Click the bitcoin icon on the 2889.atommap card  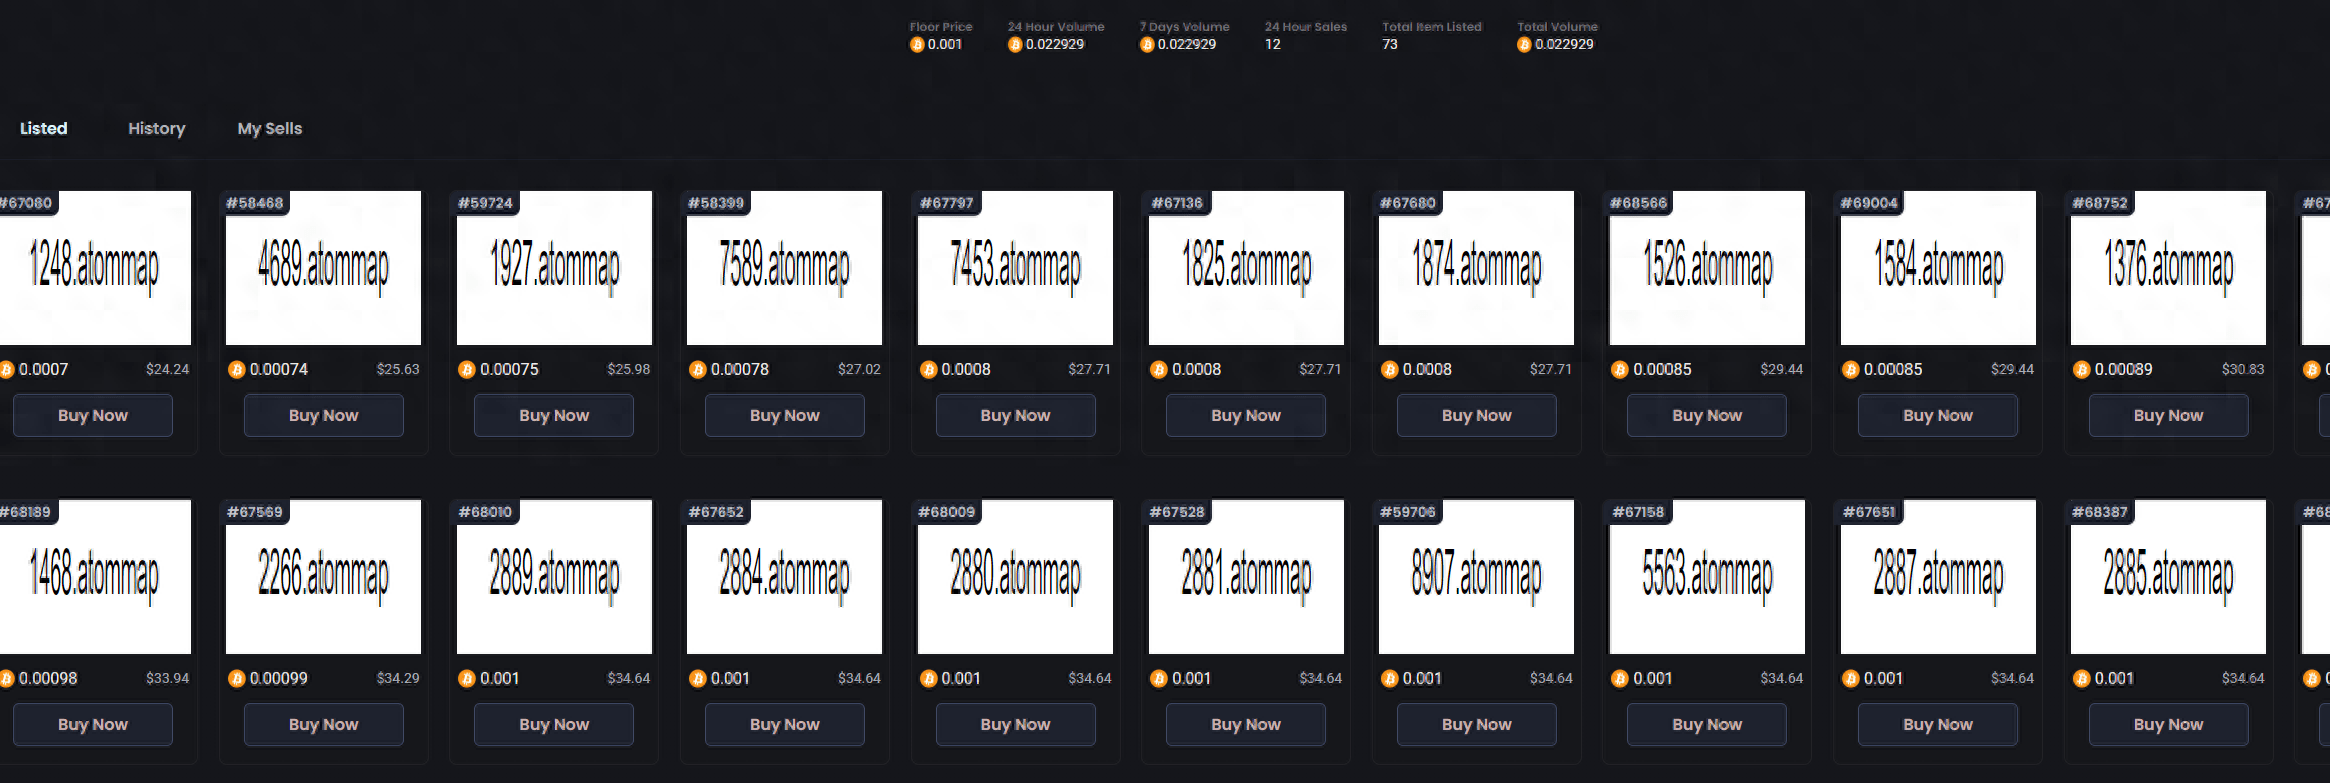tap(467, 679)
